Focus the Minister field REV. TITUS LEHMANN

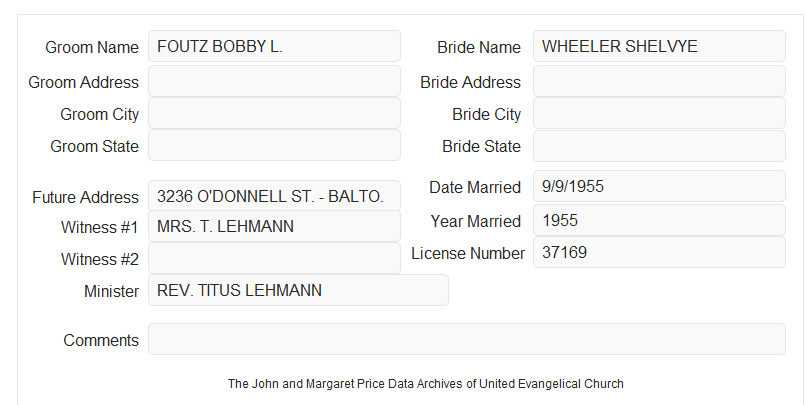point(298,290)
